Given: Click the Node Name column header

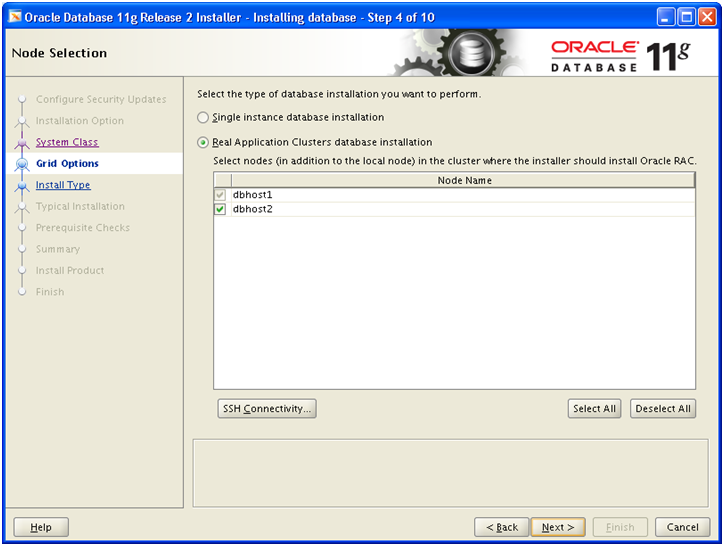Looking at the screenshot, I should click(x=464, y=180).
